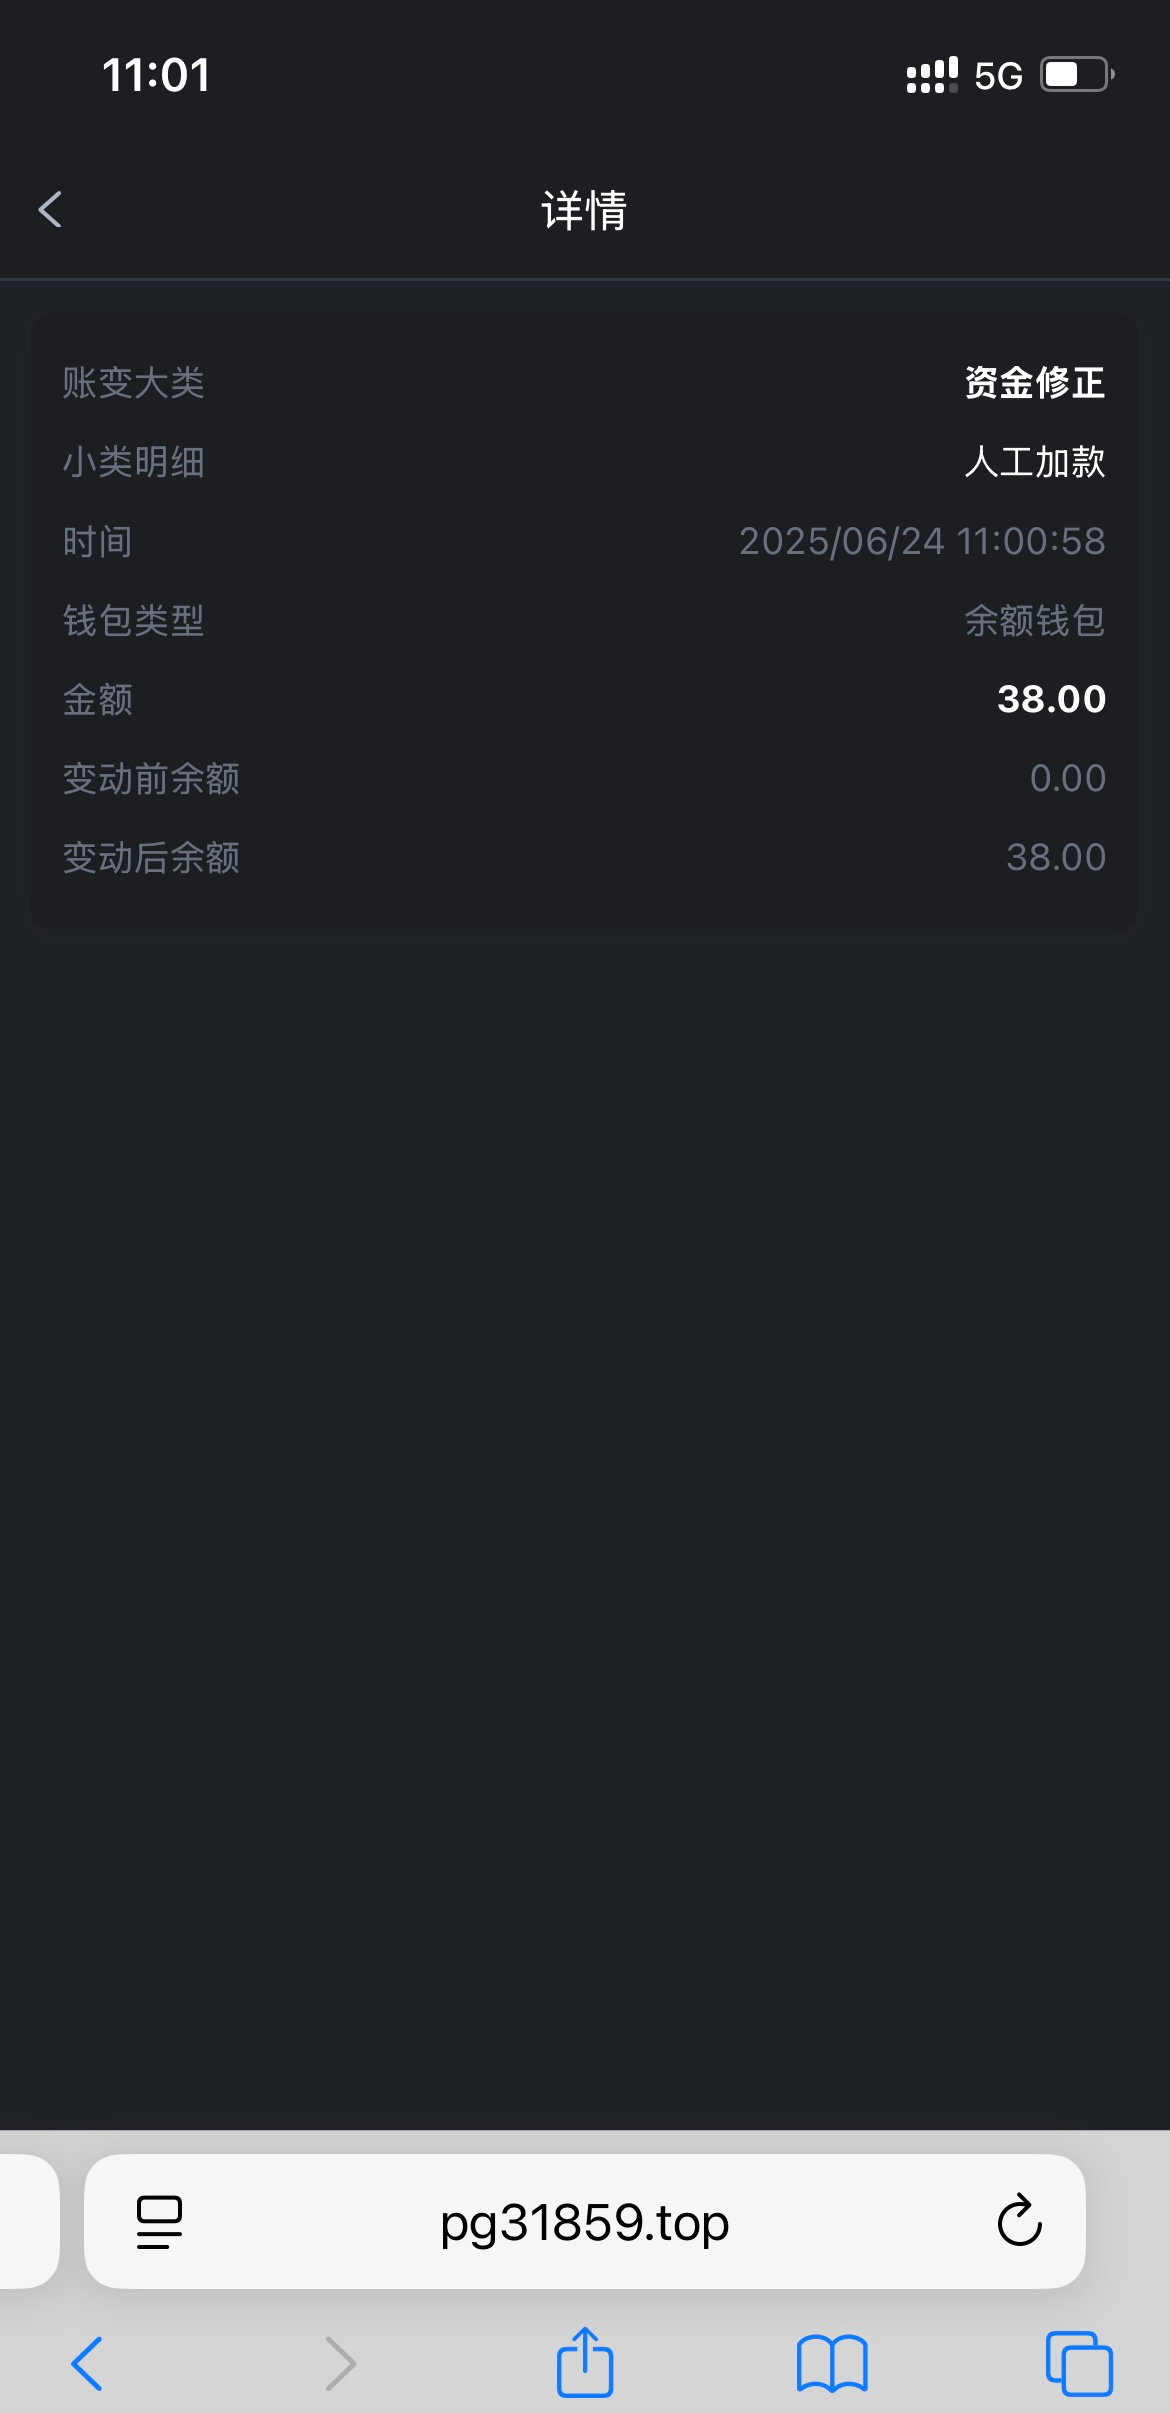This screenshot has height=2413, width=1170.
Task: Click the pg31859.top address bar
Action: [x=585, y=2222]
